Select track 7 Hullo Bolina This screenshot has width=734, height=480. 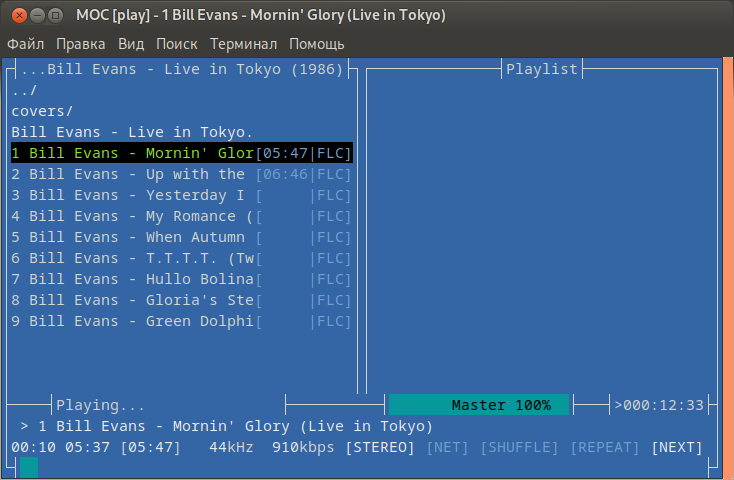pyautogui.click(x=182, y=279)
